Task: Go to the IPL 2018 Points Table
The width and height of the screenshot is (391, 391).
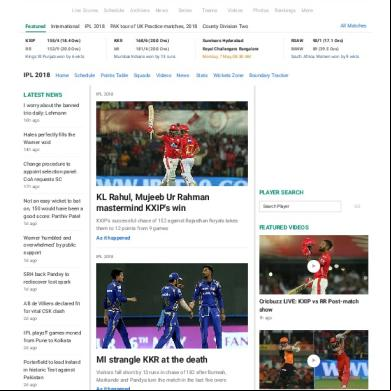Action: [x=114, y=75]
